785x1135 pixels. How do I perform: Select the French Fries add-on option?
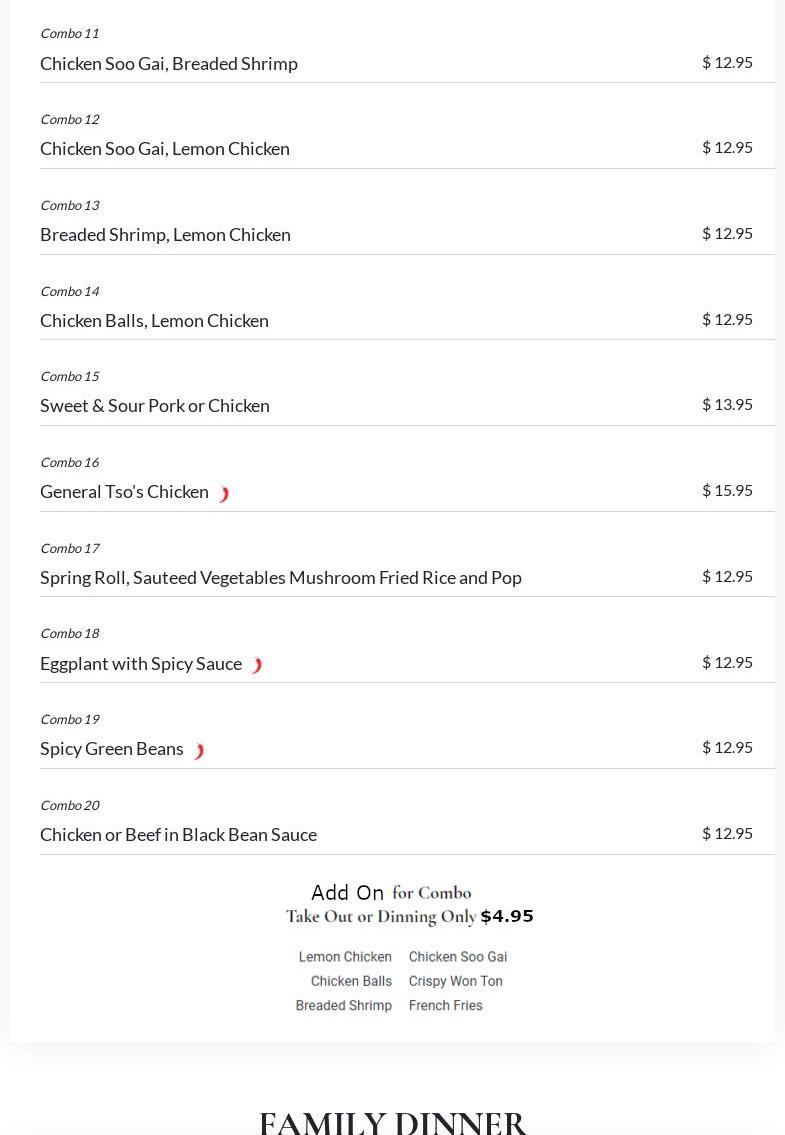445,1005
